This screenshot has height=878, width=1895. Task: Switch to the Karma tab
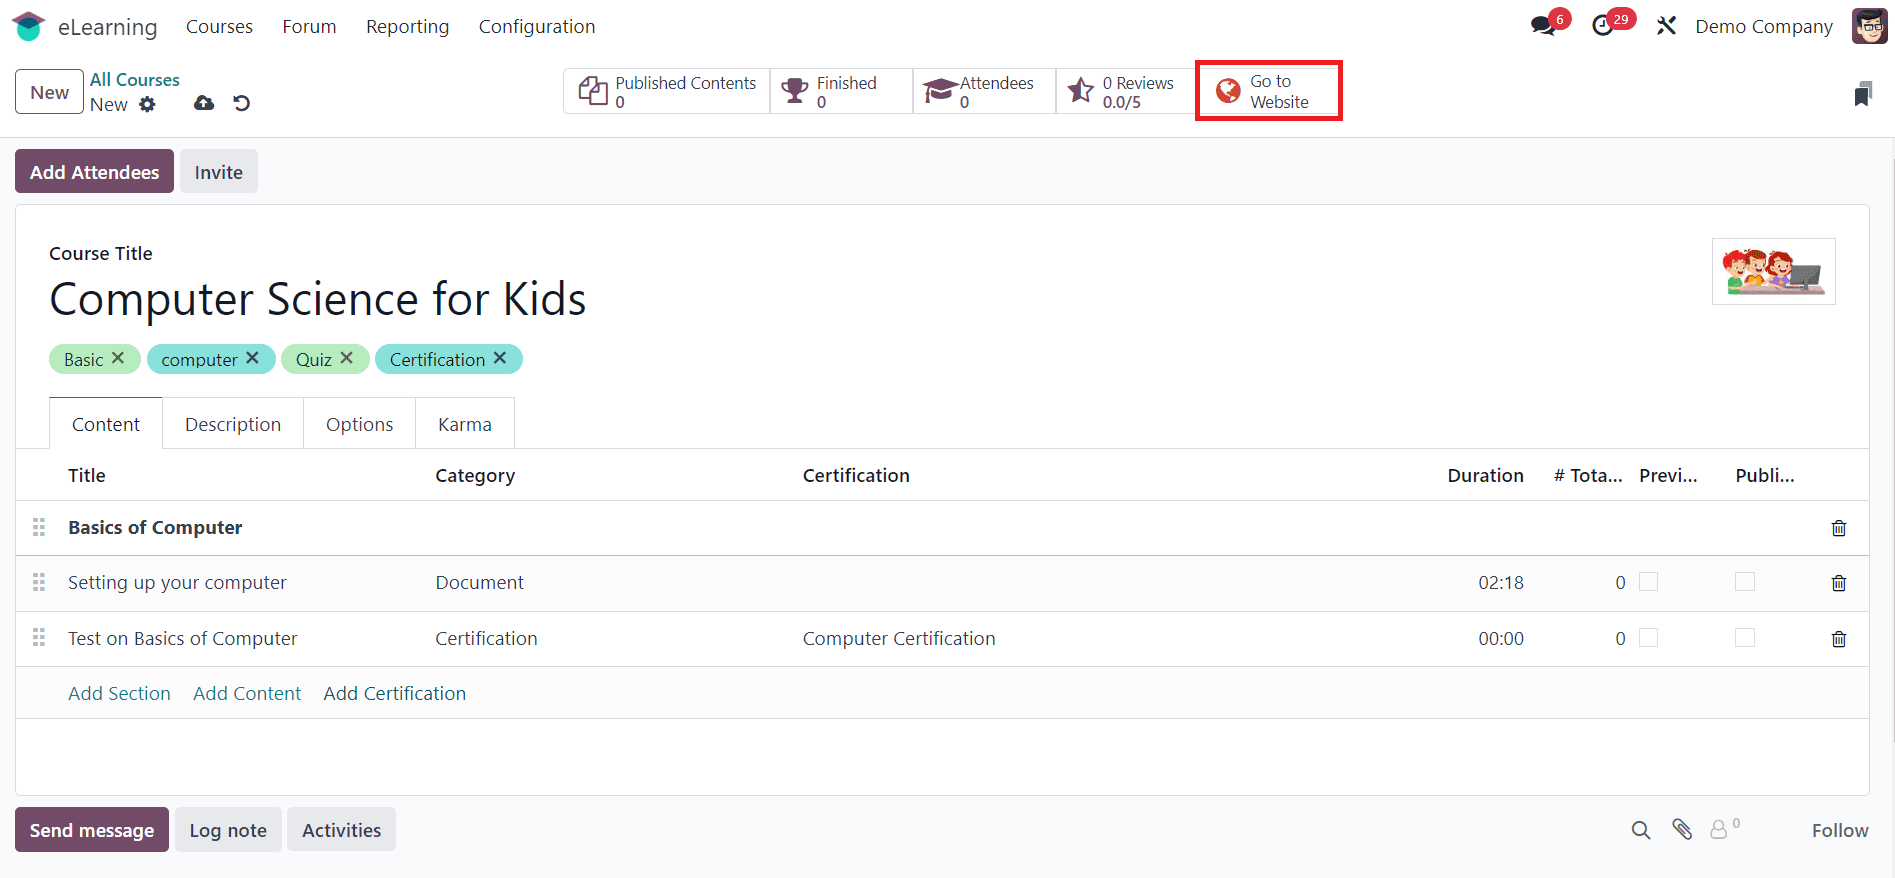(465, 424)
